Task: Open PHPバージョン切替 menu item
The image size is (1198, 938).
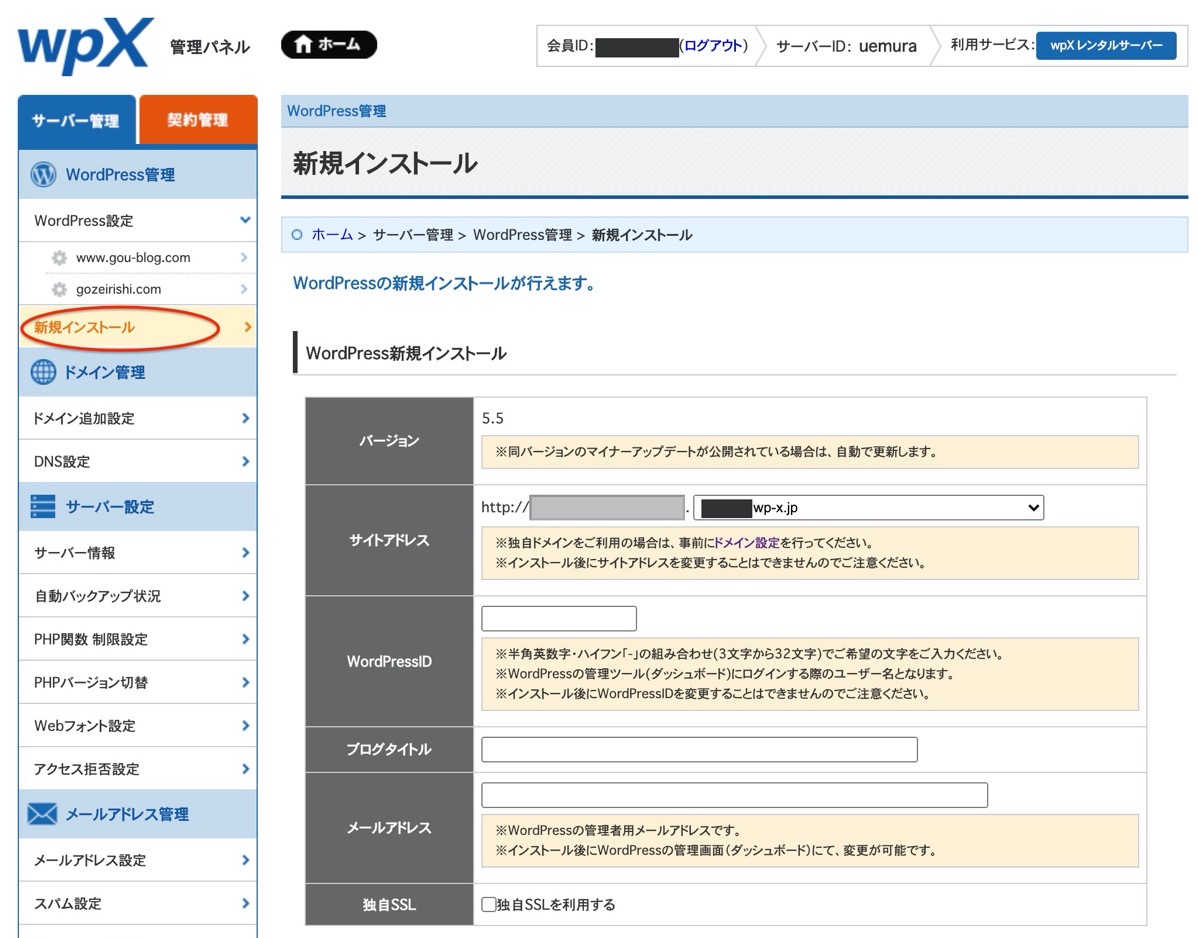Action: pos(138,682)
